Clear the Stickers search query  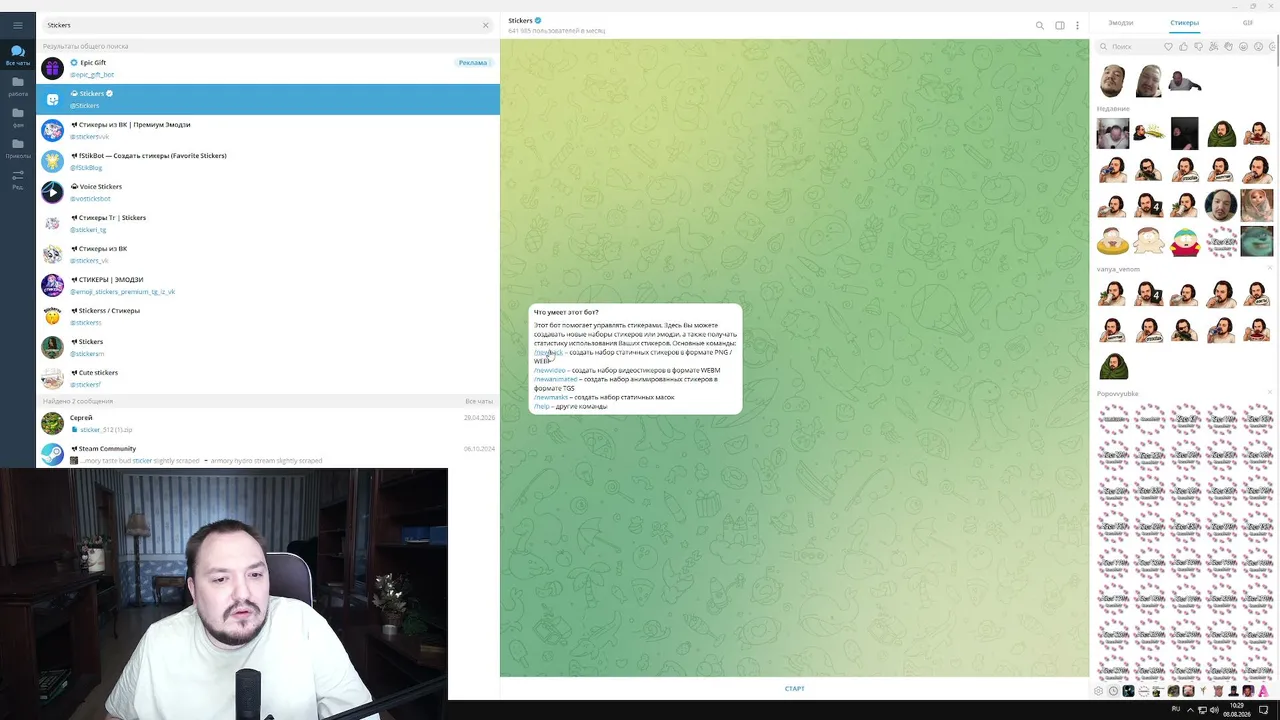(486, 25)
